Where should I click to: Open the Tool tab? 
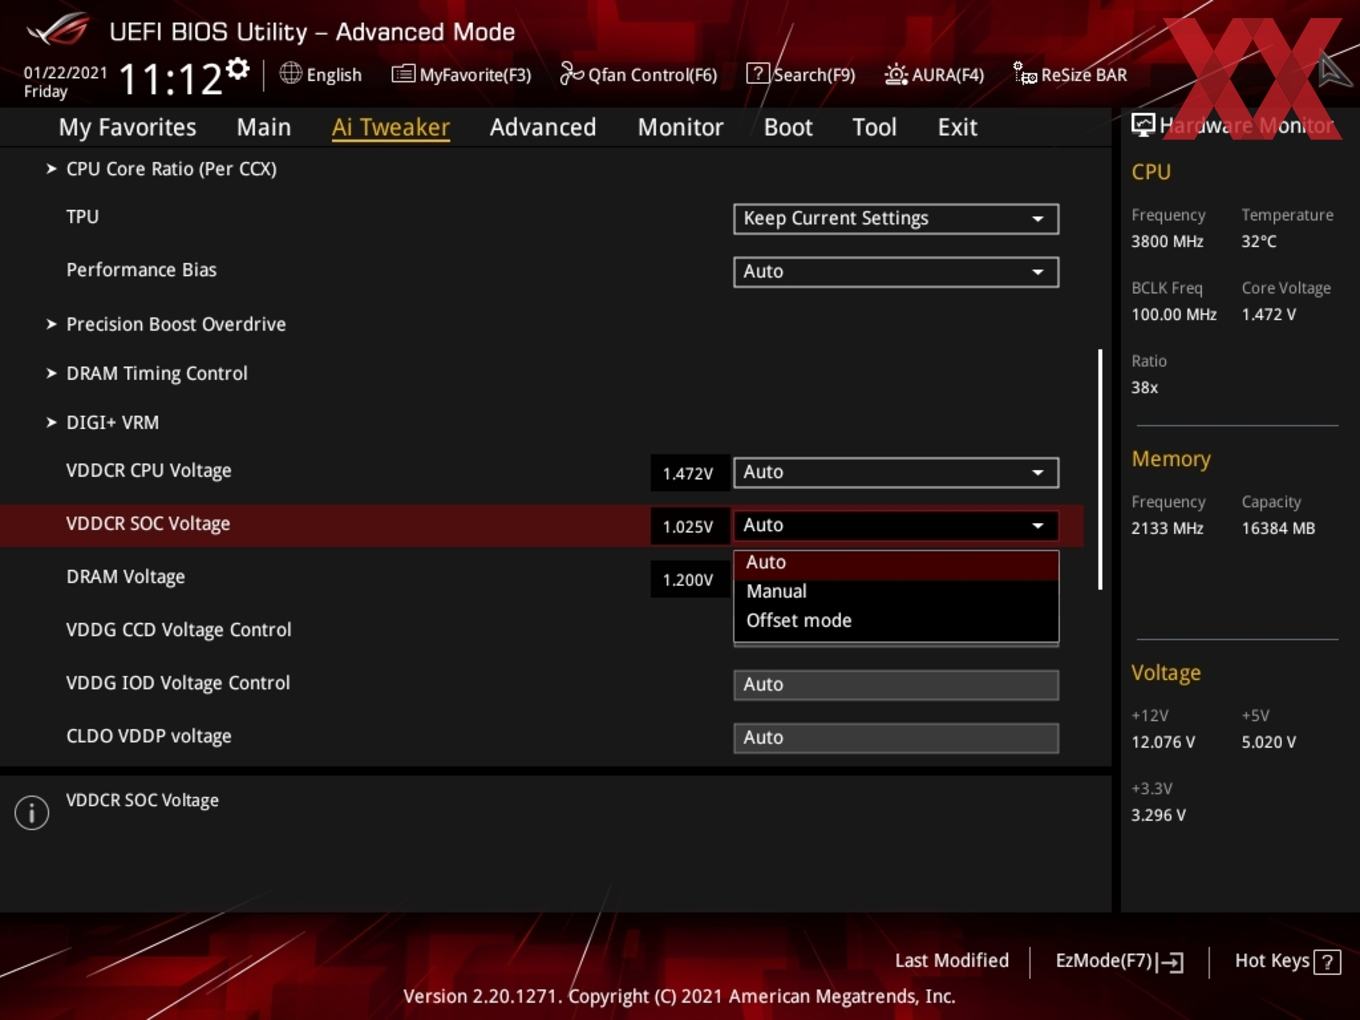tap(875, 127)
